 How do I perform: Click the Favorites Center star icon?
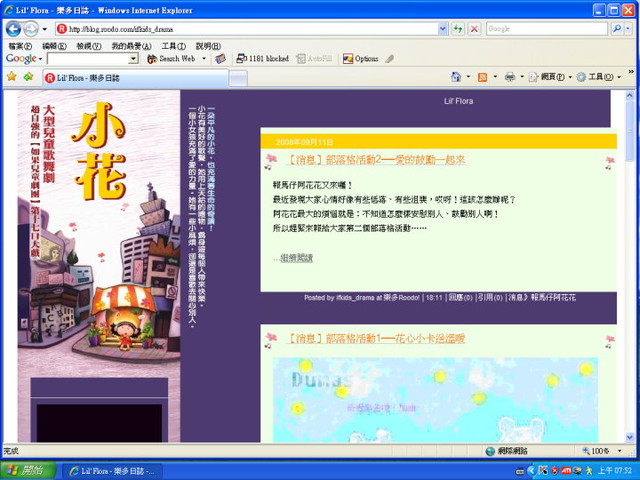click(11, 77)
